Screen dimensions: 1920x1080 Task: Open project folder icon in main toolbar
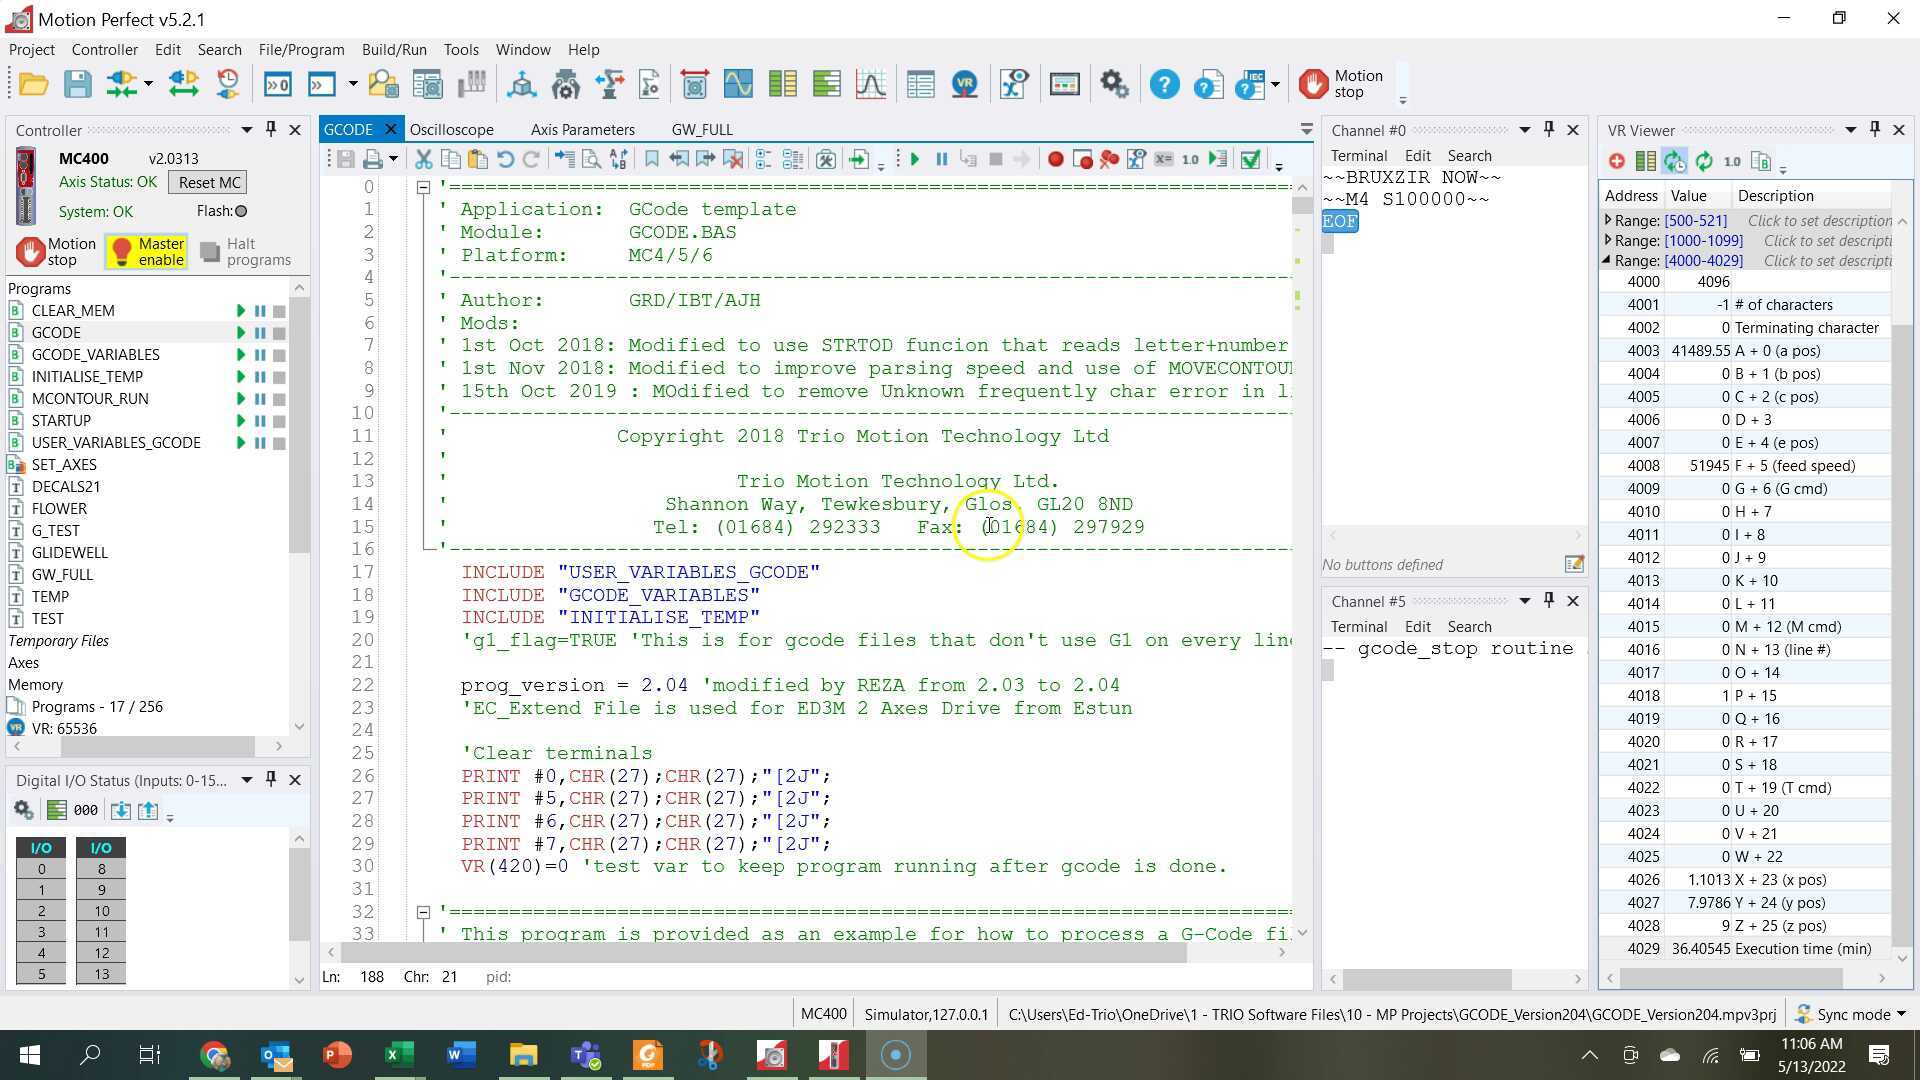[33, 84]
